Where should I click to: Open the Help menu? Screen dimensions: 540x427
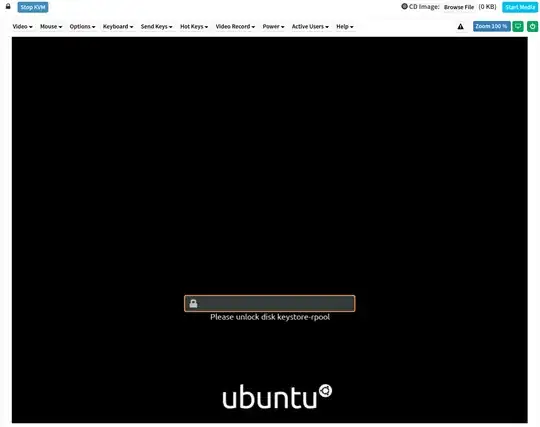(x=345, y=27)
